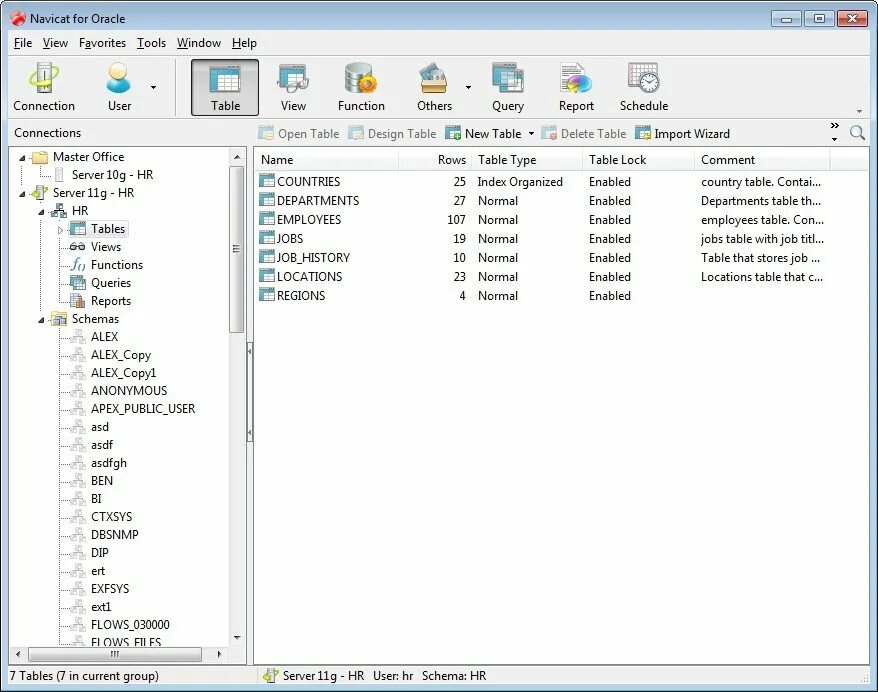Viewport: 878px width, 692px height.
Task: Select the DBSNMP schema
Action: coord(115,535)
